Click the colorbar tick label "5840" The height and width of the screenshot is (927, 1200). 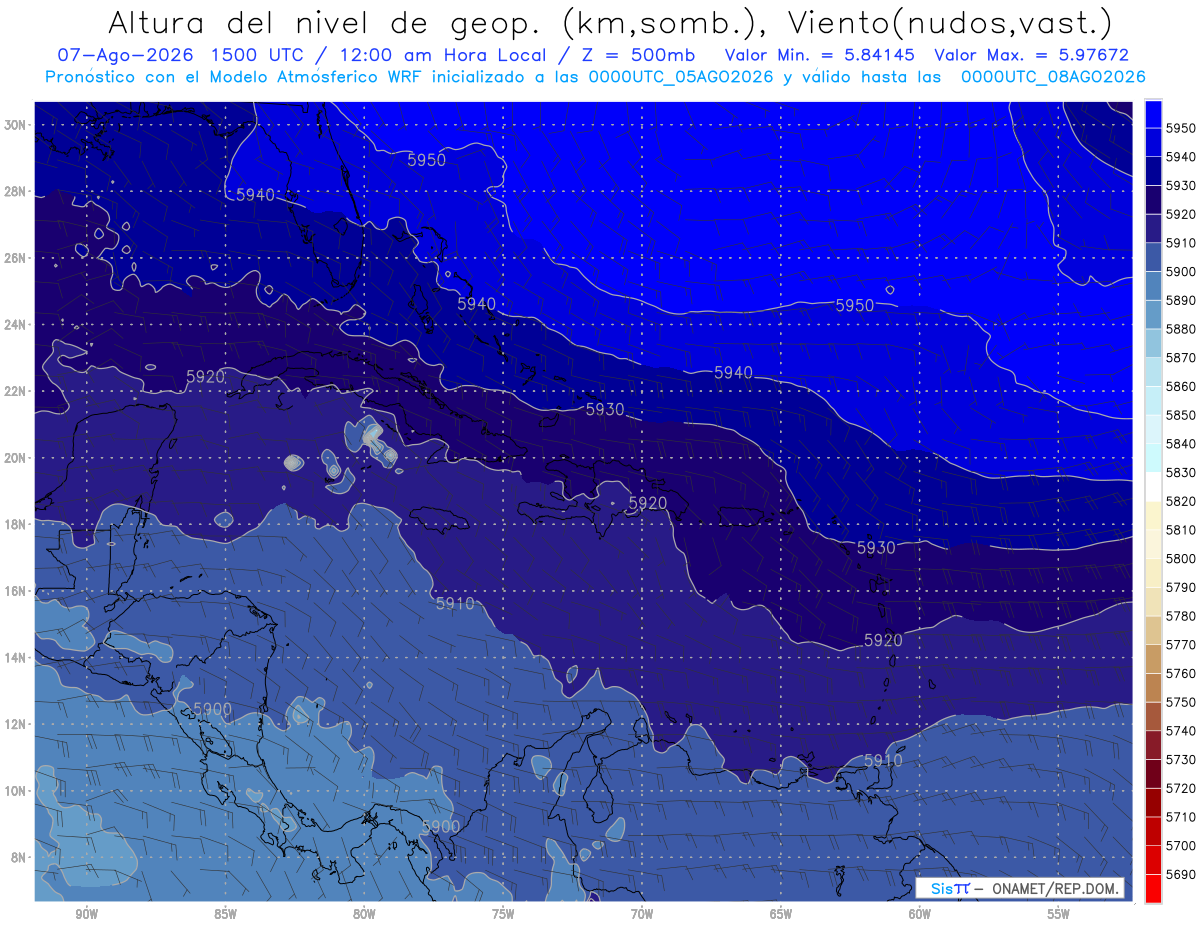[x=1180, y=444]
